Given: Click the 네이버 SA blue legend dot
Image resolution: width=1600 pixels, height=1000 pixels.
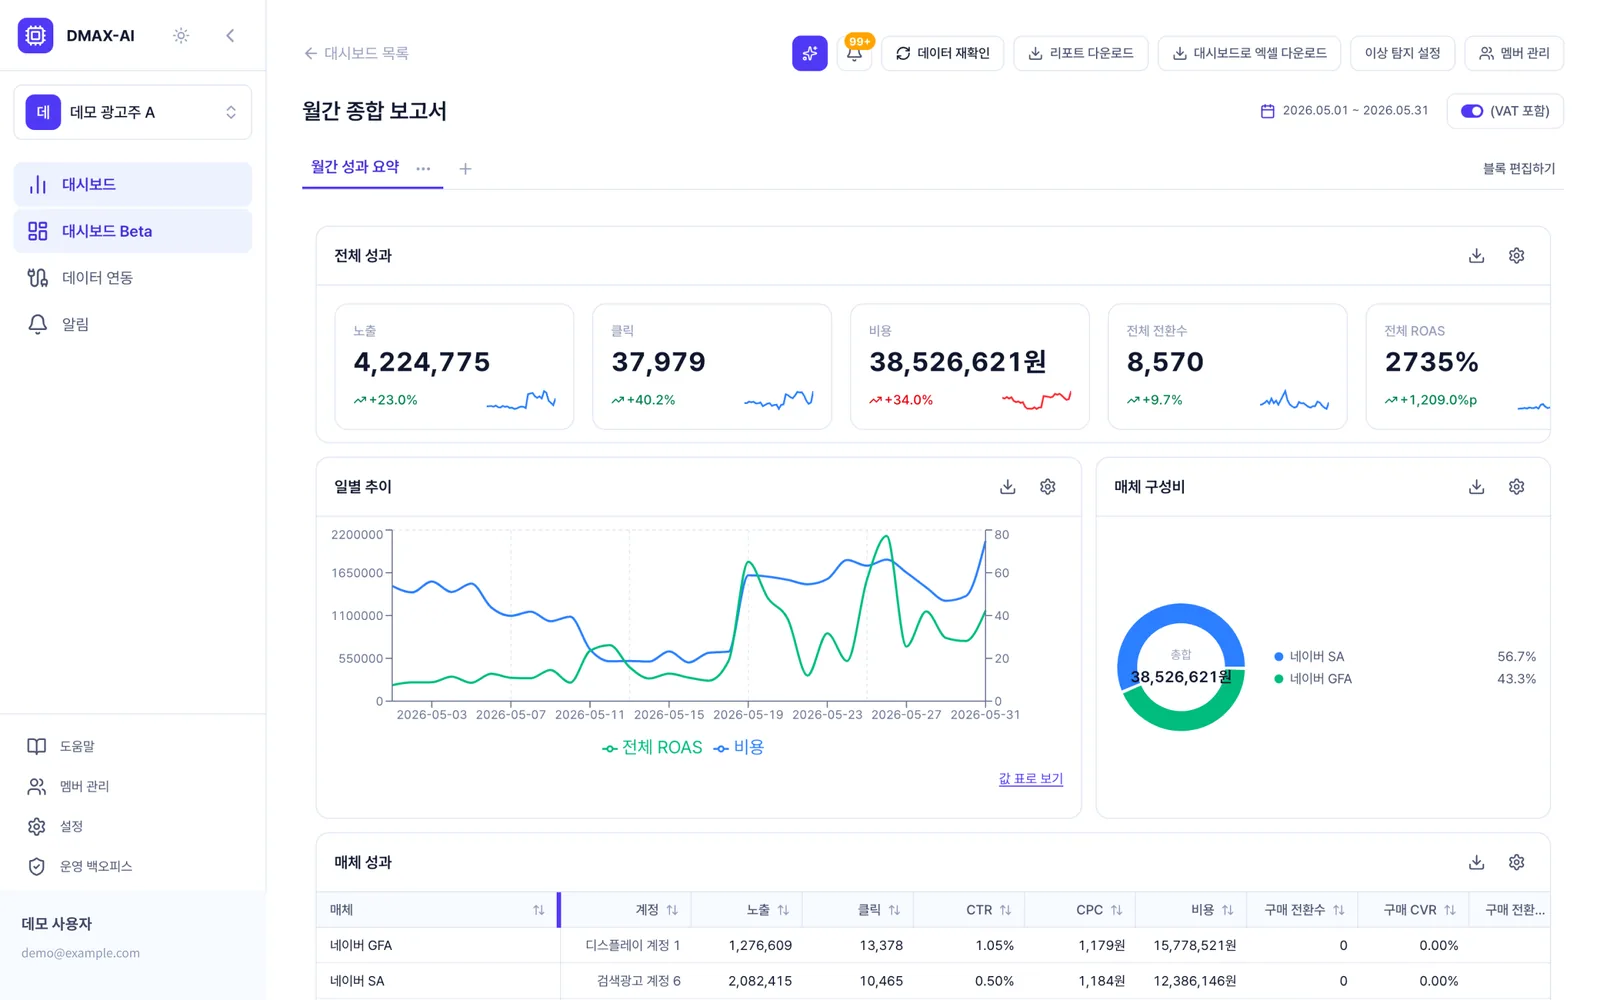Looking at the screenshot, I should (1279, 657).
